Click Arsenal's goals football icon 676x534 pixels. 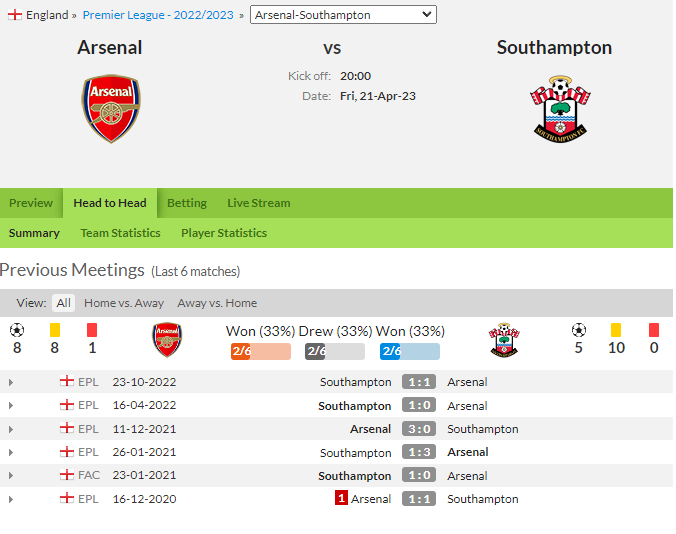tap(17, 331)
